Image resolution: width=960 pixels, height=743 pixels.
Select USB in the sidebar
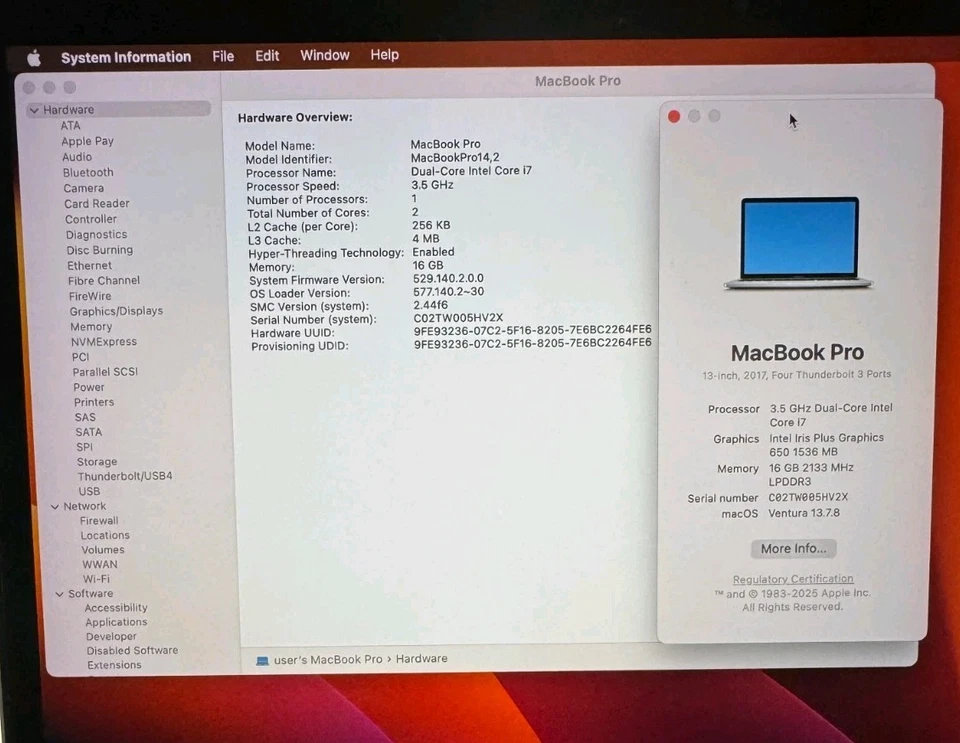[89, 491]
